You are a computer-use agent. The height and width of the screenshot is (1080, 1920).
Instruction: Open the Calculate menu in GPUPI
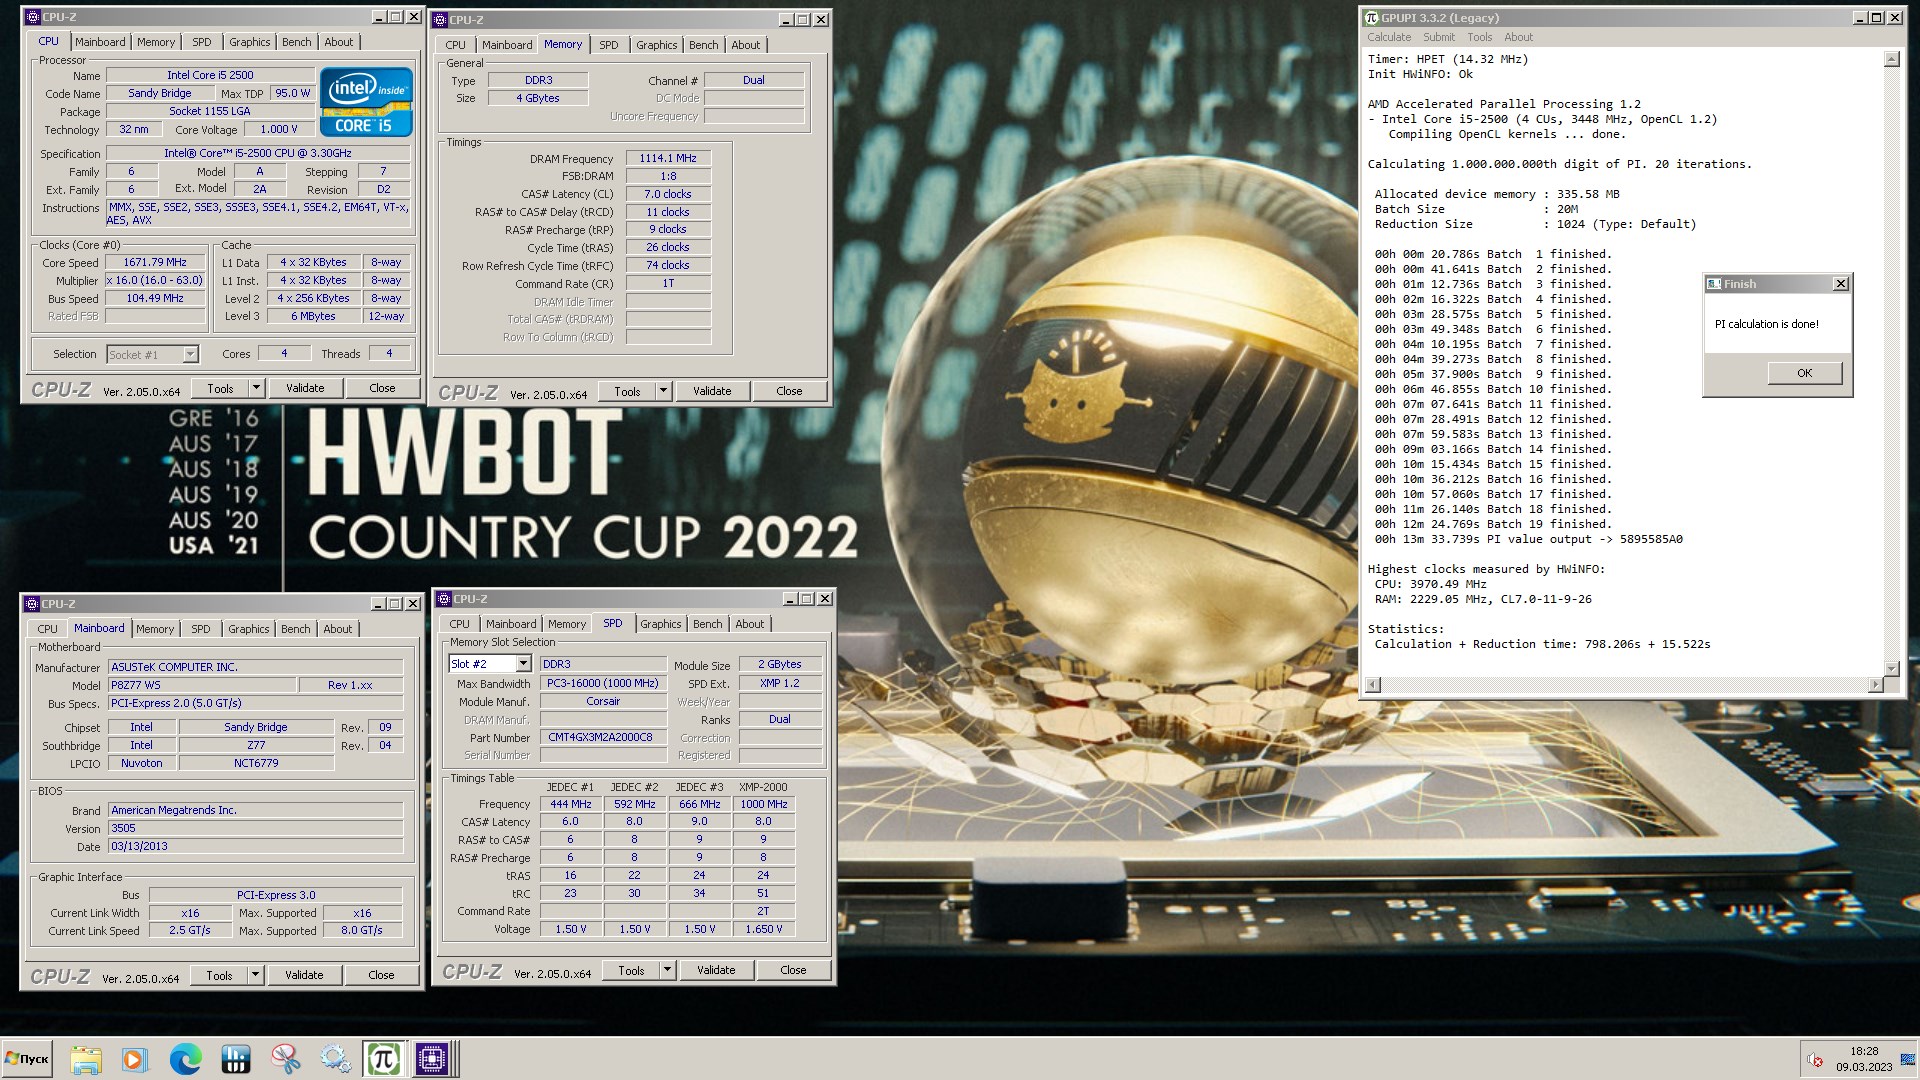pos(1389,37)
